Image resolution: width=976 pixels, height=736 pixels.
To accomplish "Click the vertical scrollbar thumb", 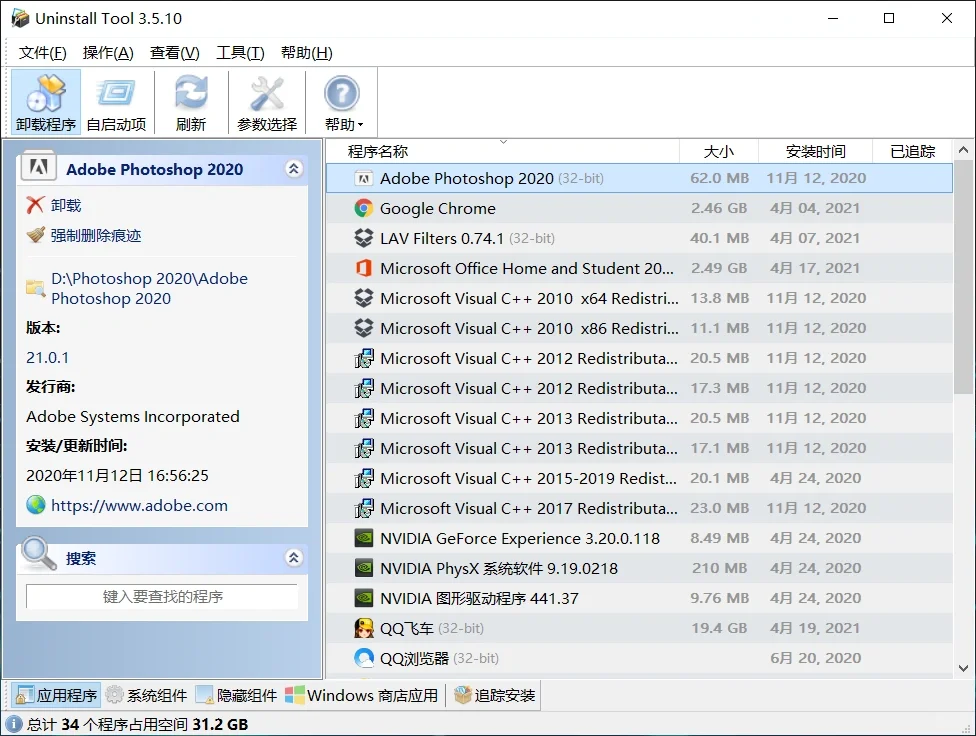I will coord(963,277).
